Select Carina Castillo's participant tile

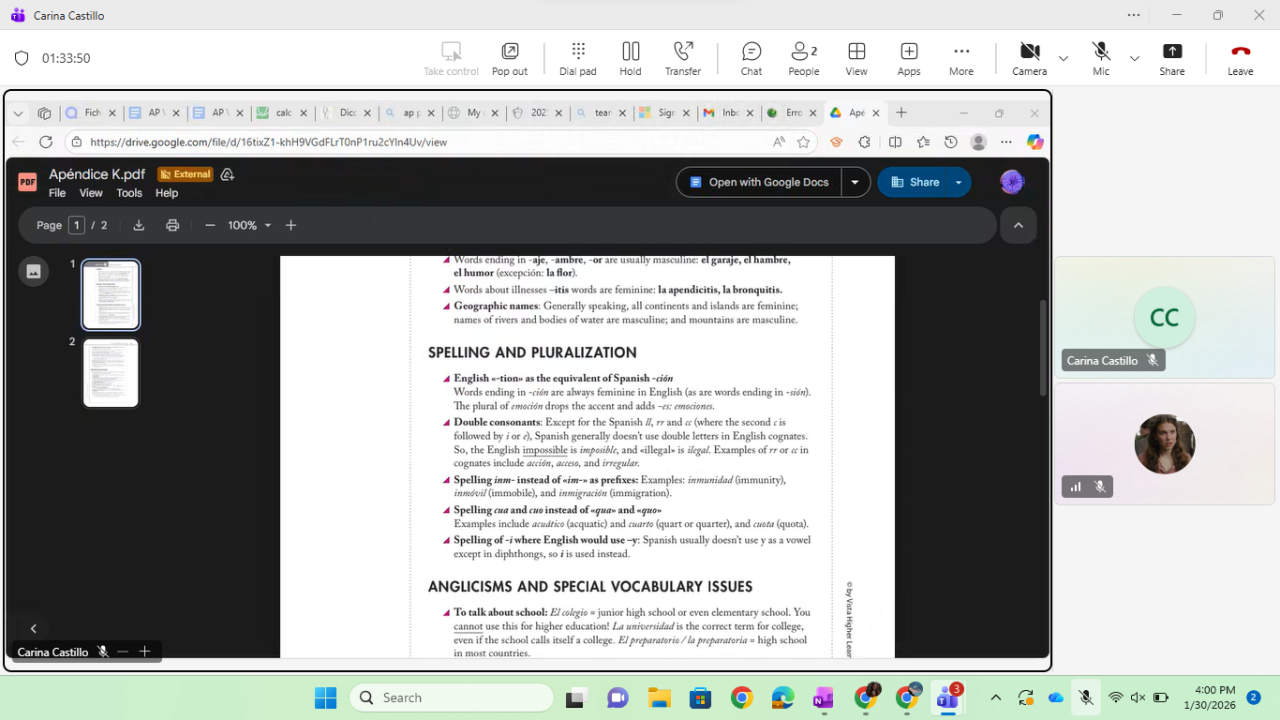[1164, 318]
